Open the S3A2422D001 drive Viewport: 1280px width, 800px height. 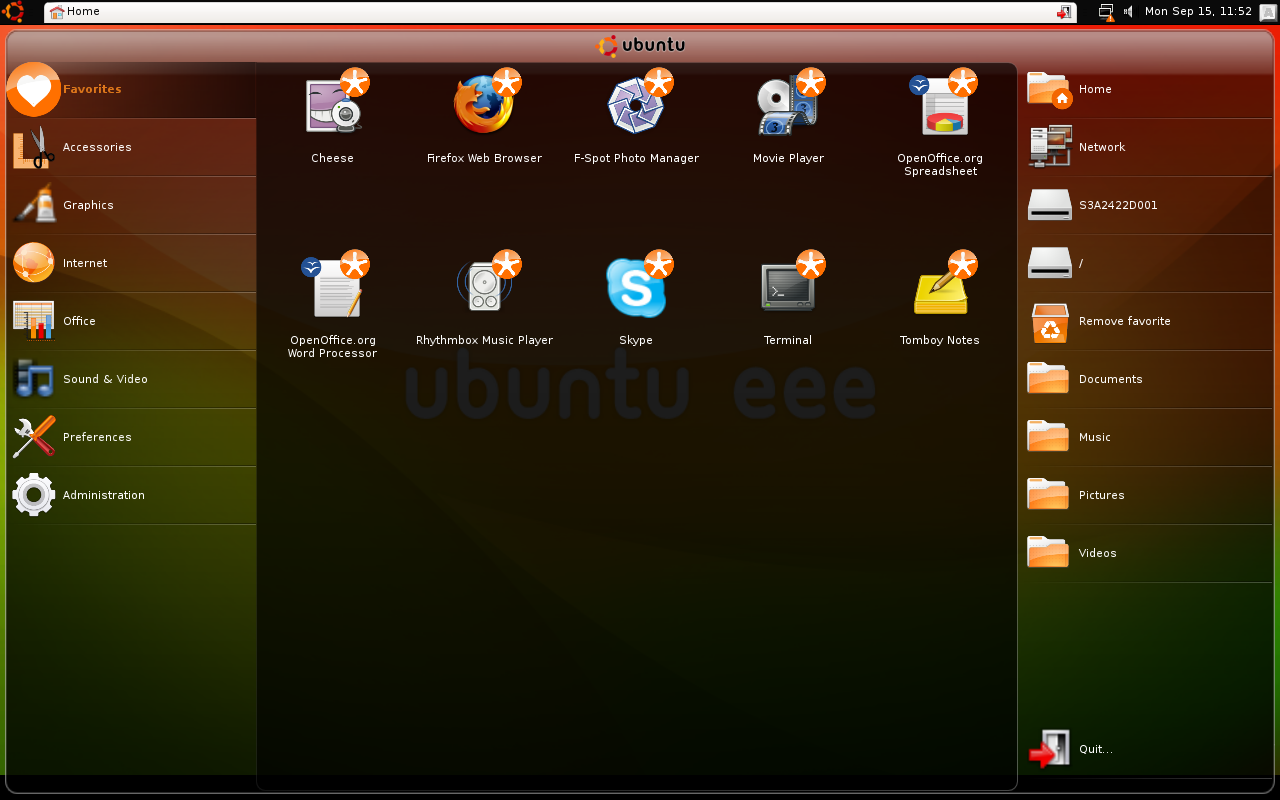1148,206
